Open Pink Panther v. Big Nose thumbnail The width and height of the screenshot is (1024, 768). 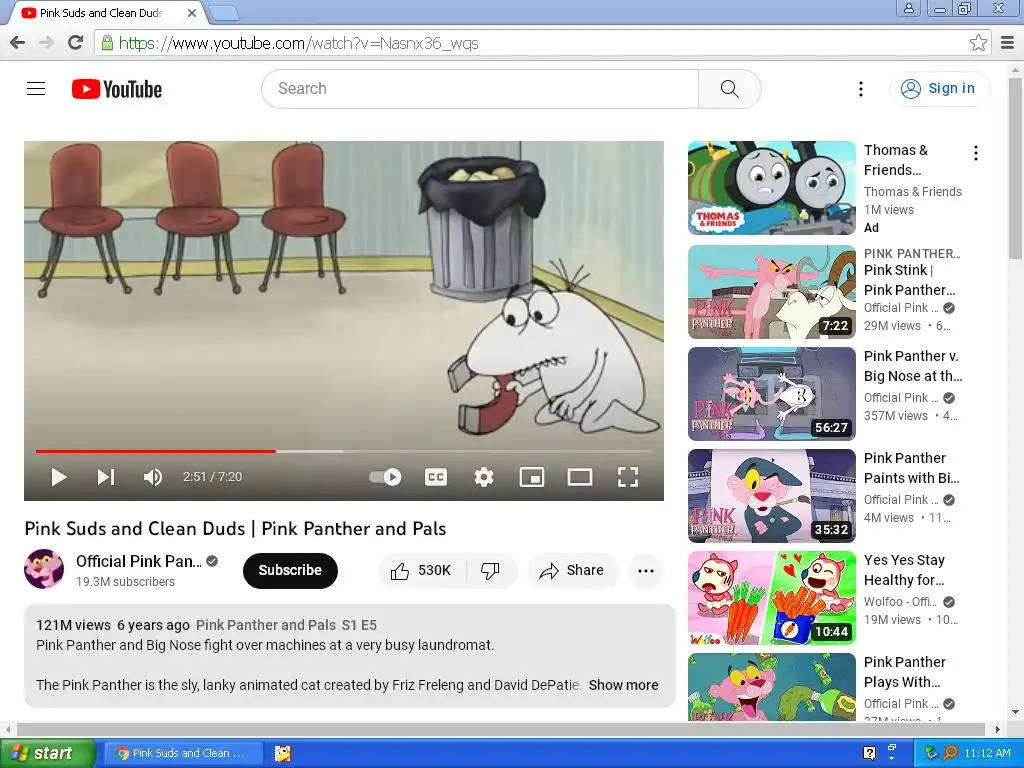coord(771,394)
